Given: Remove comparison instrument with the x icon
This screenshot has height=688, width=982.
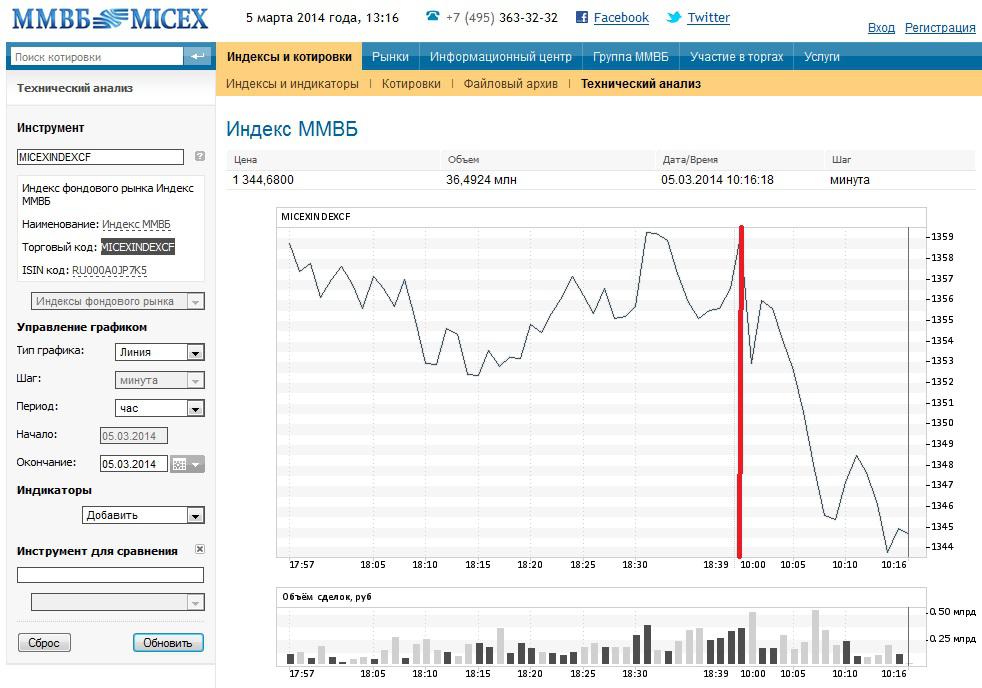Looking at the screenshot, I should pyautogui.click(x=200, y=549).
